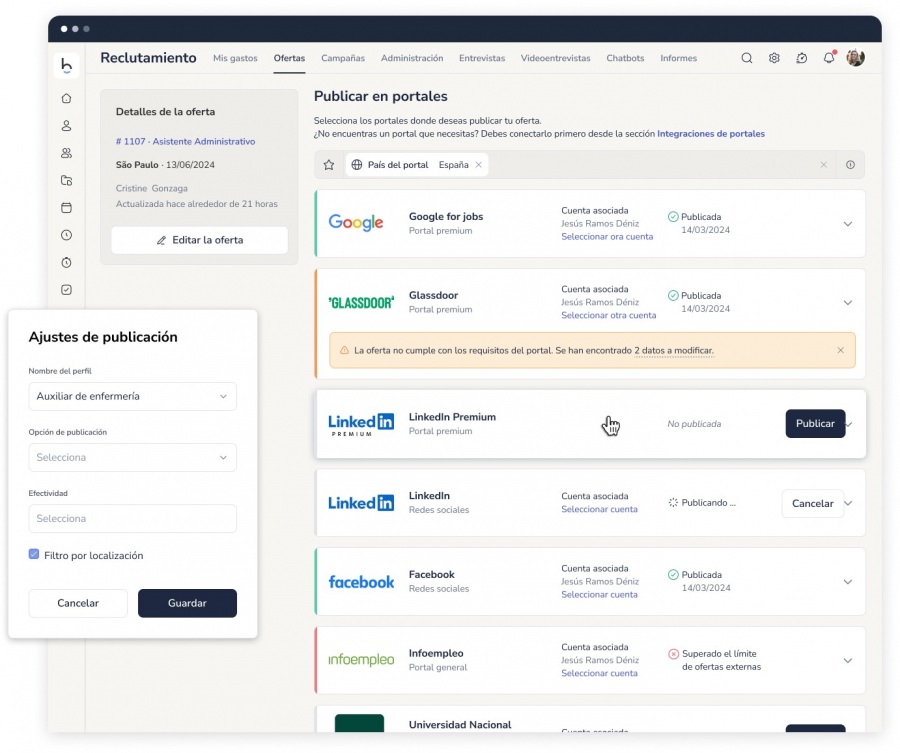The width and height of the screenshot is (900, 753).
Task: Click the Facebook logo
Action: [x=361, y=581]
